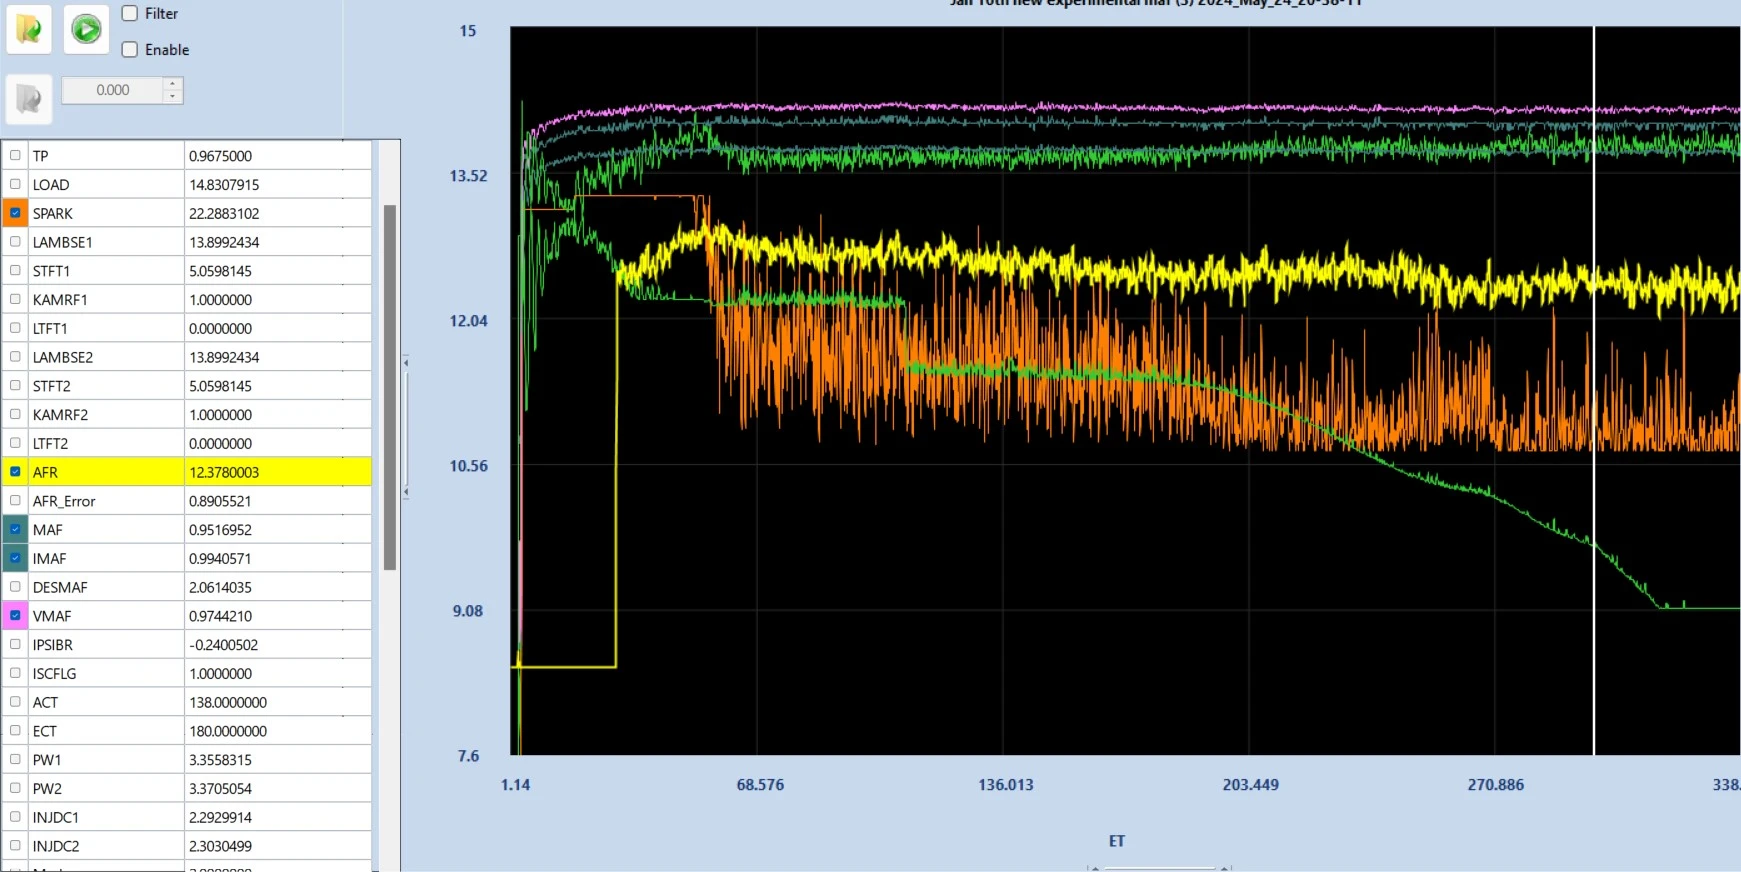Click the panel splitter handle arrows
The height and width of the screenshot is (872, 1741).
click(x=406, y=427)
